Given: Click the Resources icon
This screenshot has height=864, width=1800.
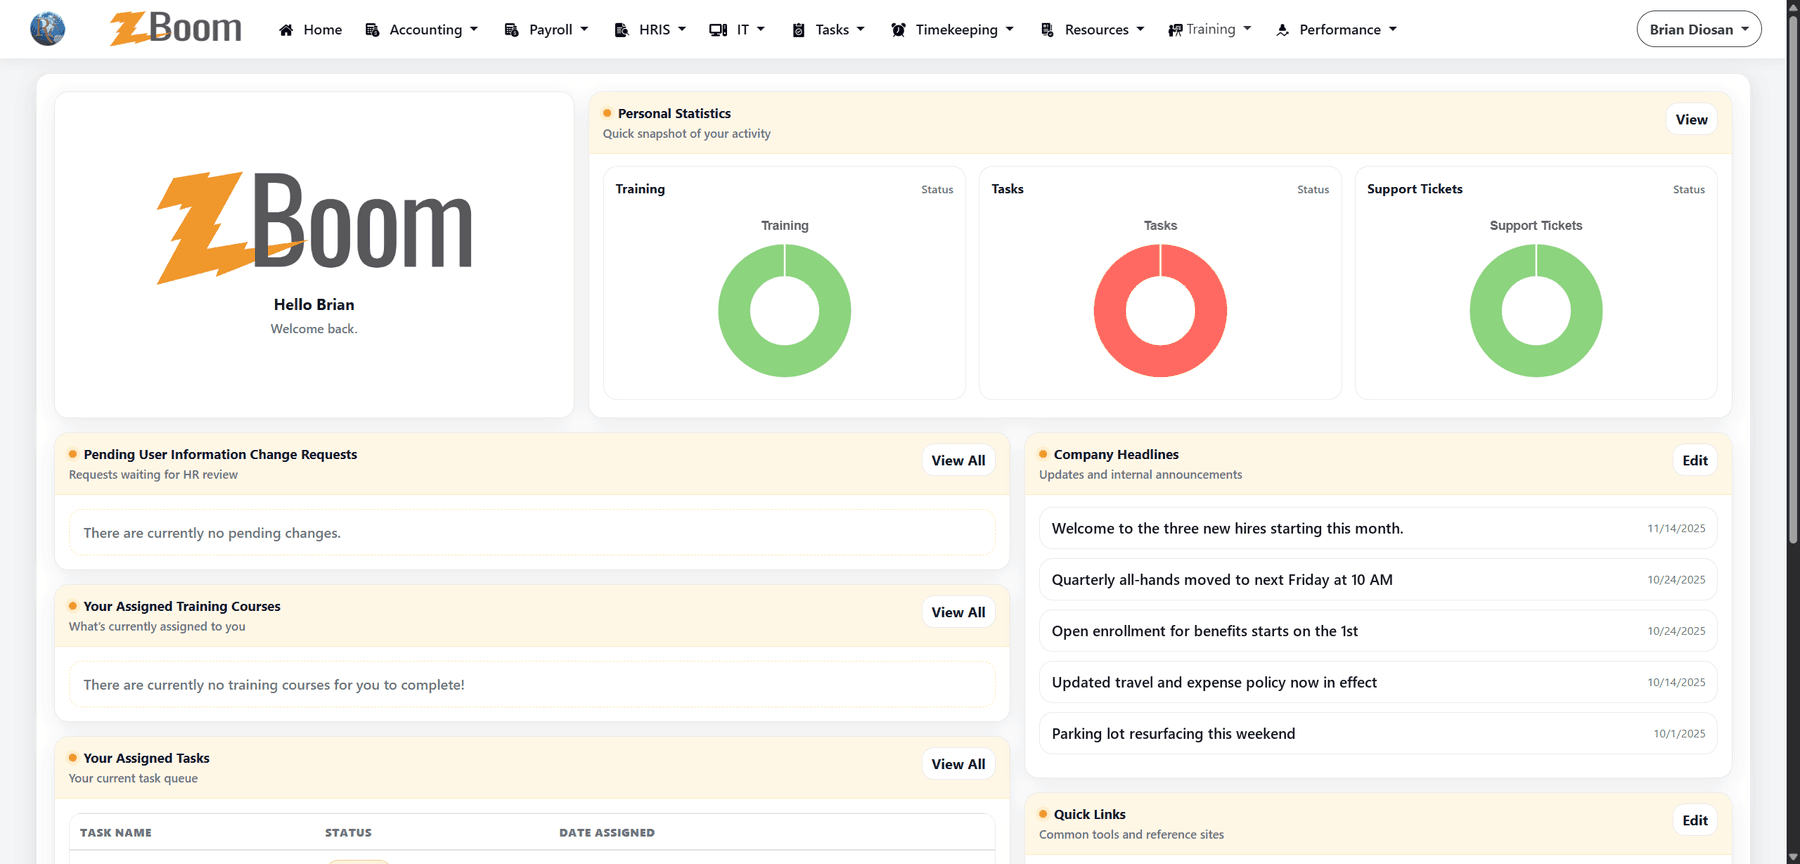Looking at the screenshot, I should tap(1047, 30).
